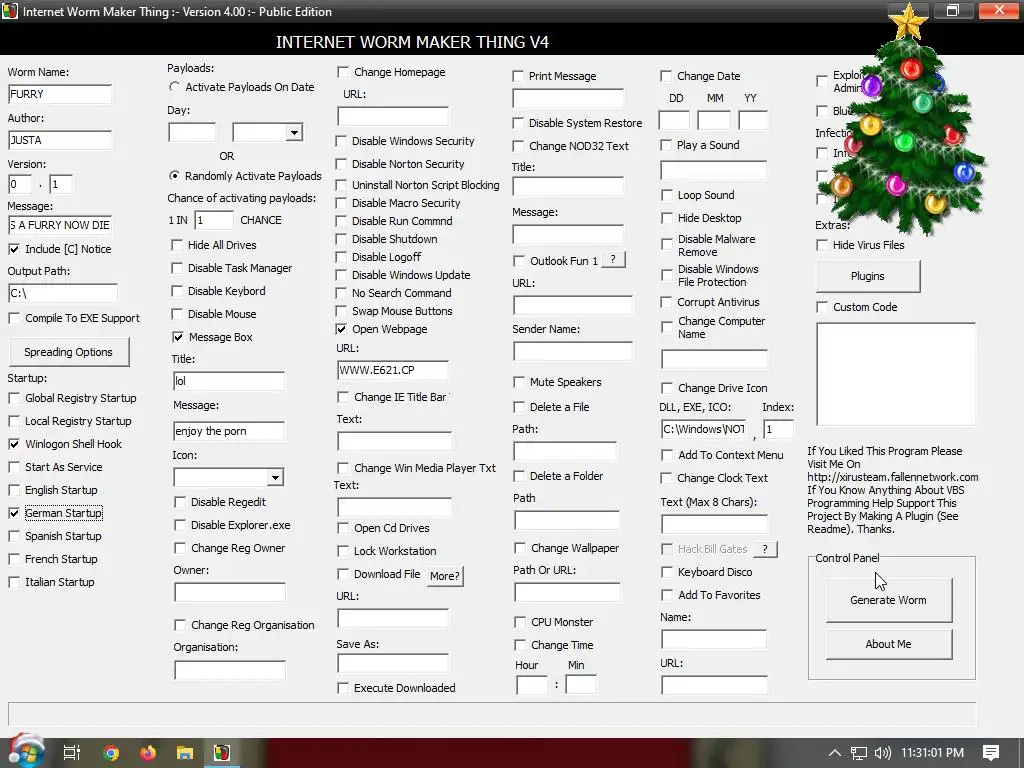Open the volume tray icon

[x=882, y=753]
